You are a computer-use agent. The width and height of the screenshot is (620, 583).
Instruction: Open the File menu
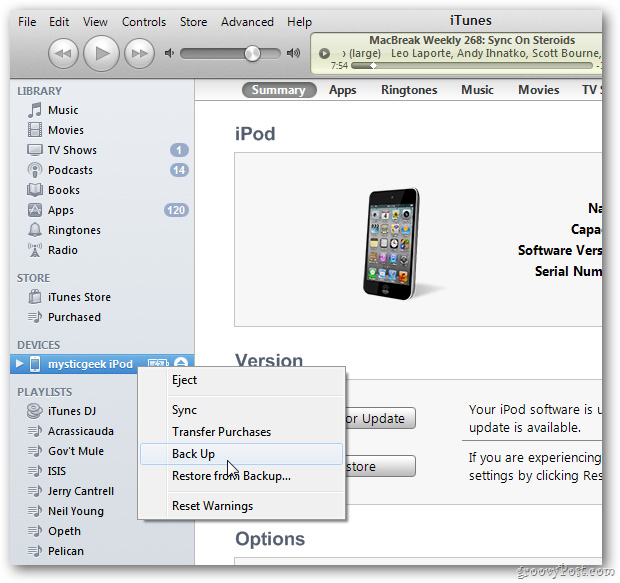tap(27, 22)
